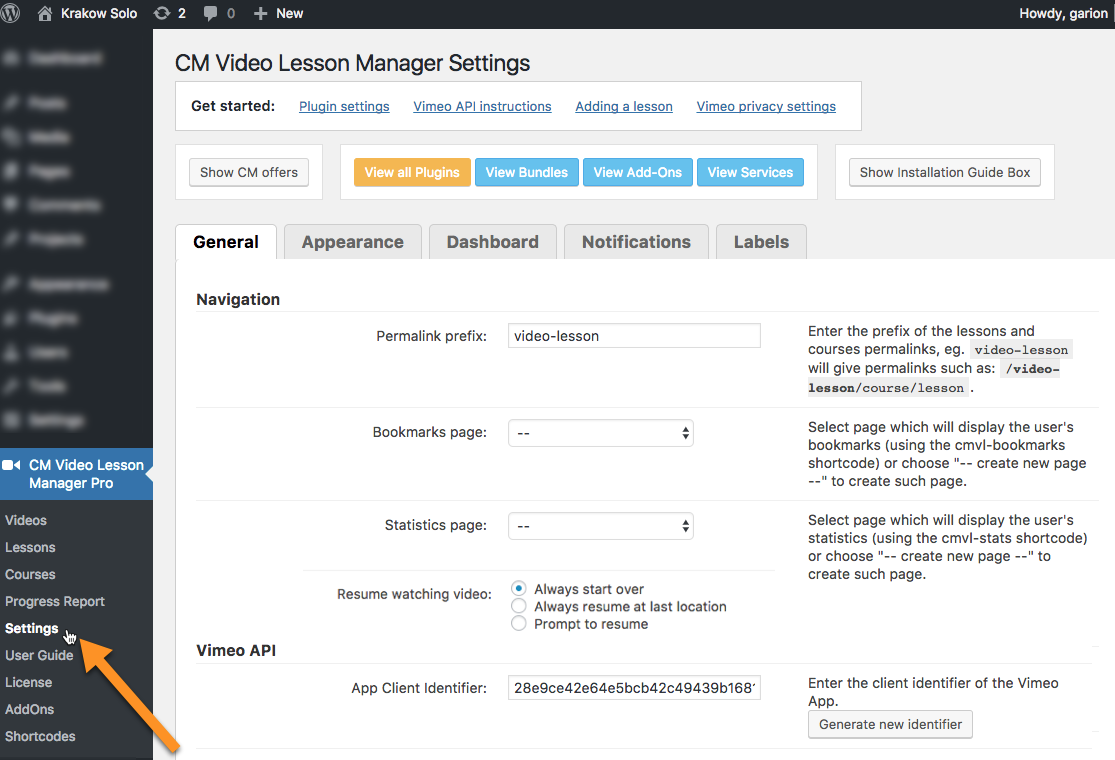Open Progress Report in sidebar
1115x760 pixels.
pyautogui.click(x=55, y=601)
